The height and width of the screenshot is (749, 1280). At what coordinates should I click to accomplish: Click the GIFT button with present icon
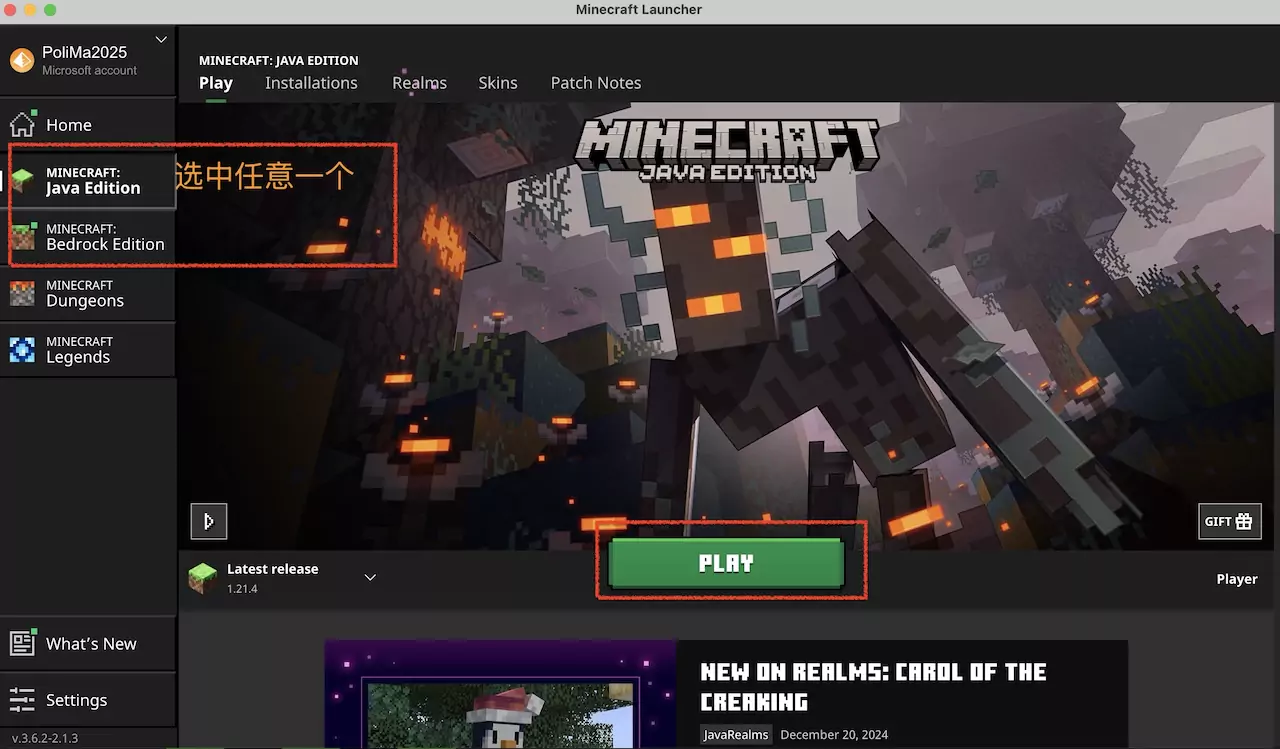tap(1230, 521)
